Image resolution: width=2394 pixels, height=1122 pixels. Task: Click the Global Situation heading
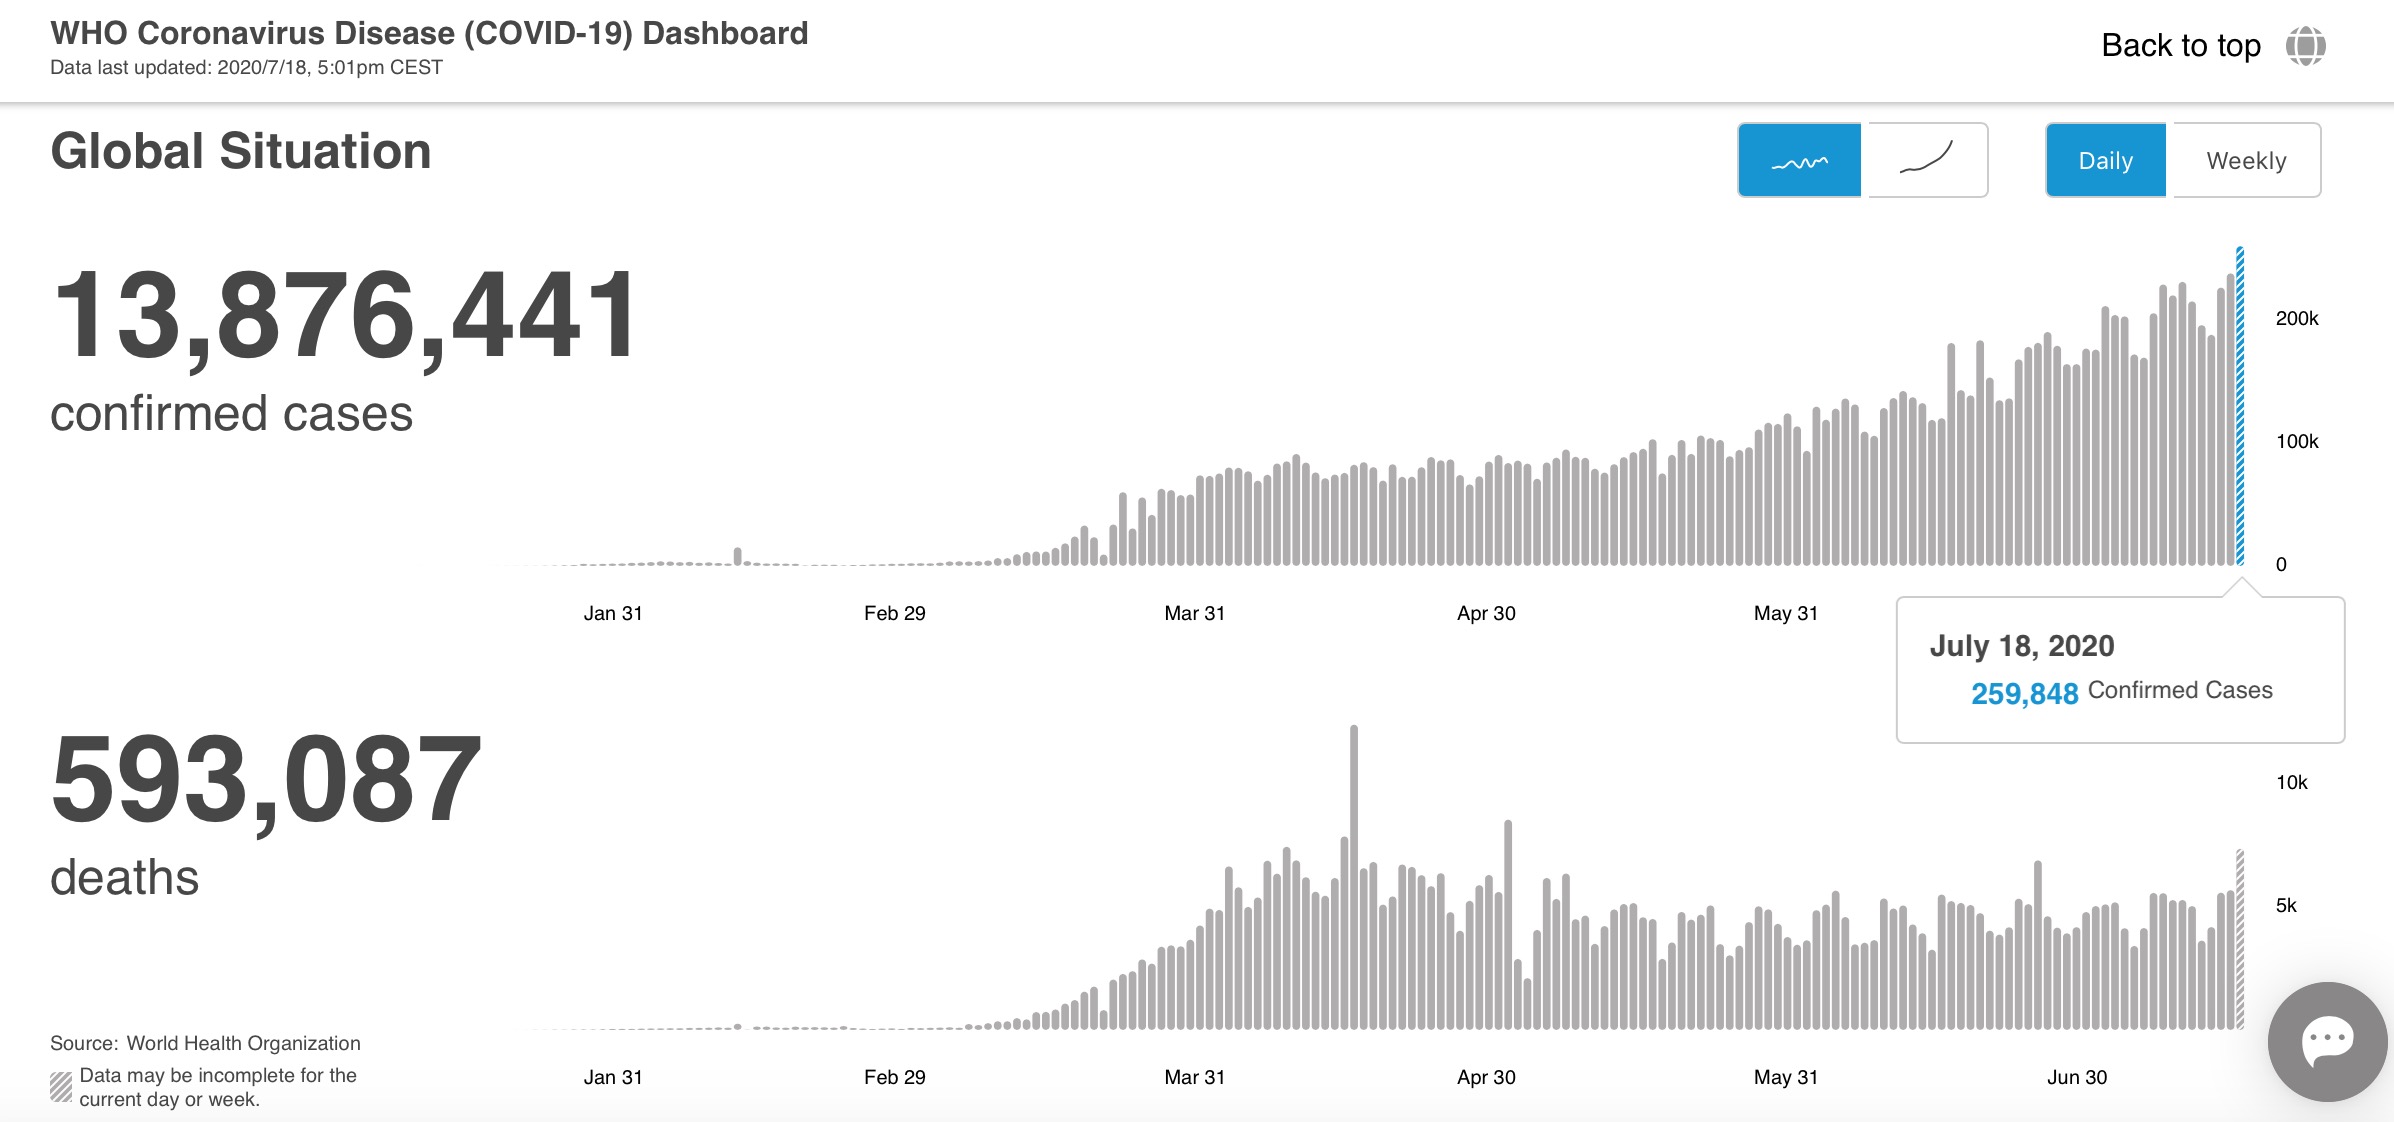tap(241, 152)
